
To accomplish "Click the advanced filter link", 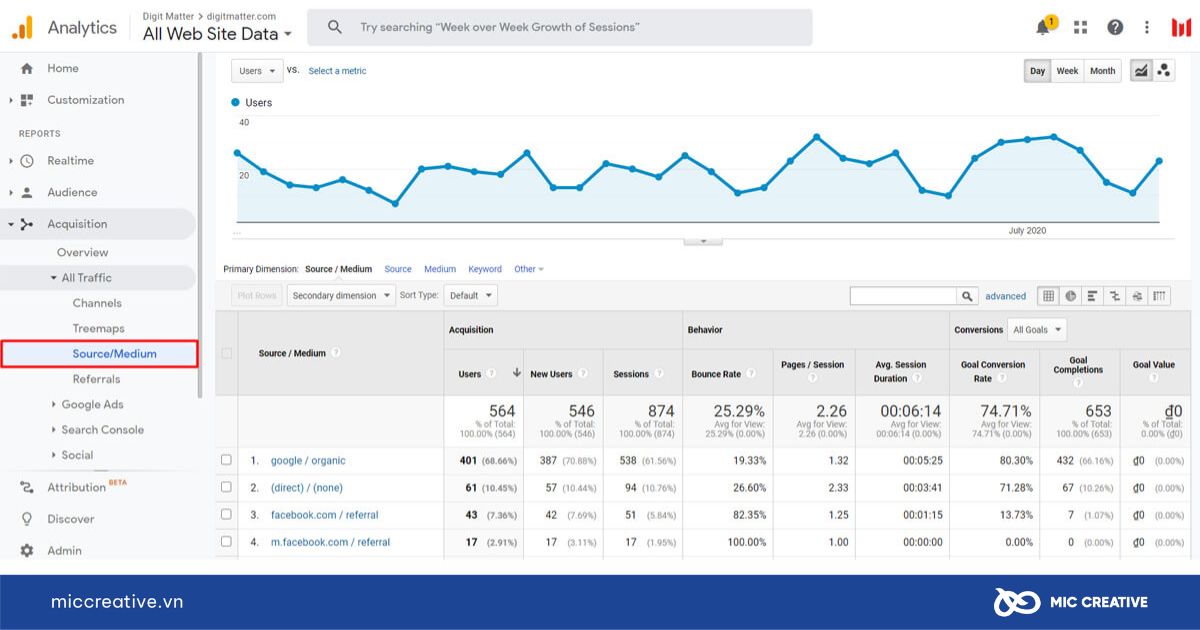I will coord(1005,296).
